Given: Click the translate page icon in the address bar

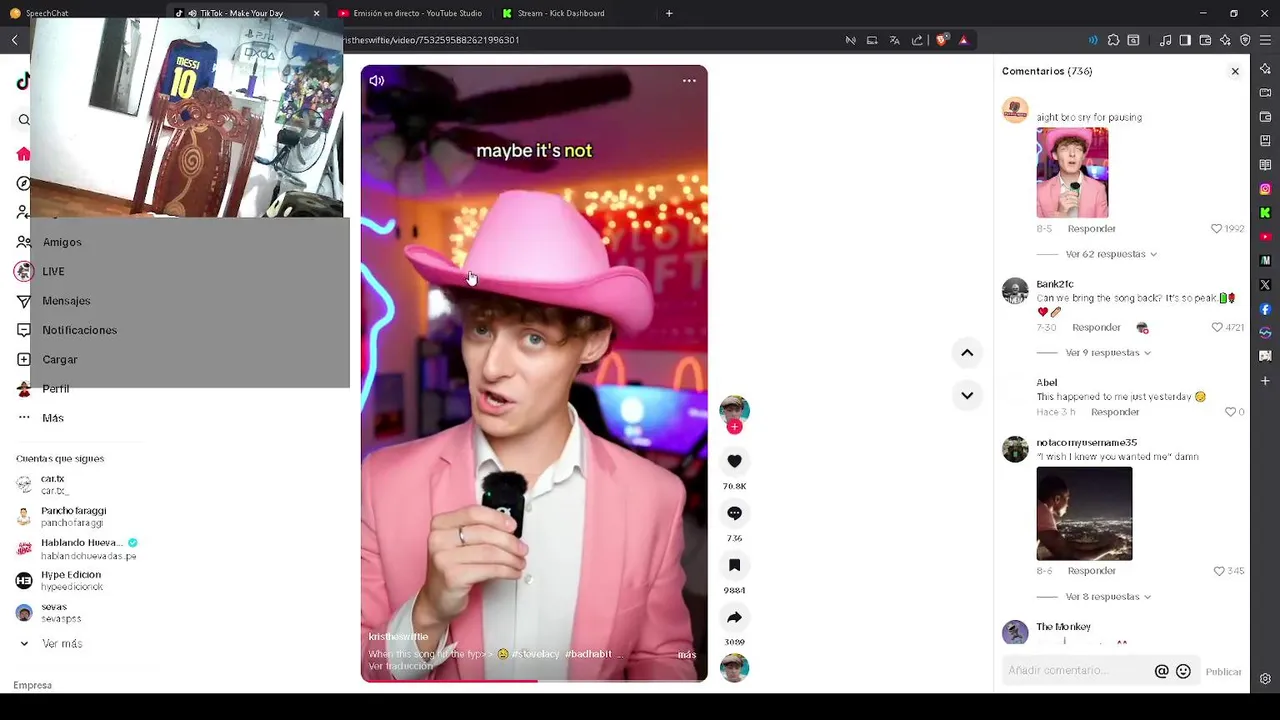Looking at the screenshot, I should point(895,40).
